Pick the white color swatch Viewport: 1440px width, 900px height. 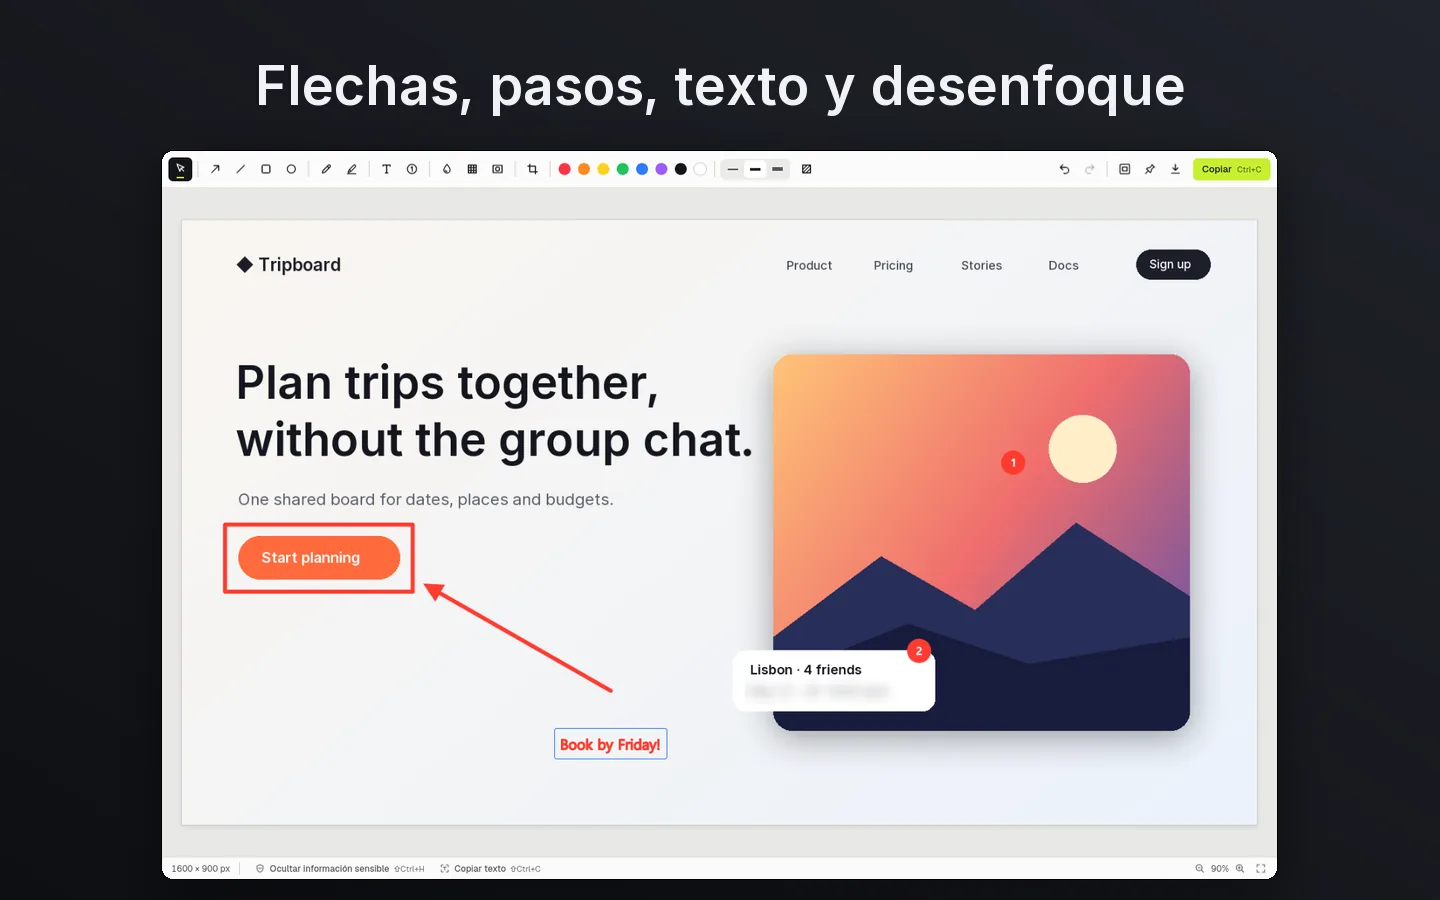[x=700, y=169]
